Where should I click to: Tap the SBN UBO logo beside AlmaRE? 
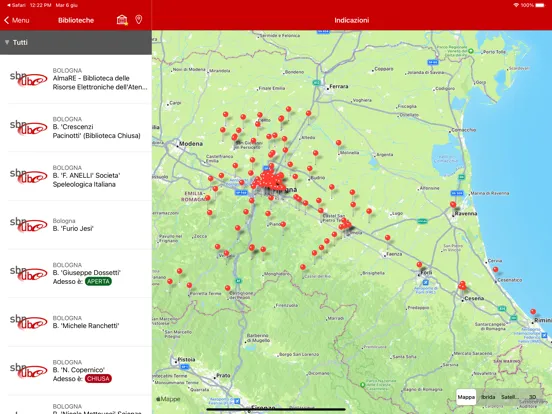point(28,79)
